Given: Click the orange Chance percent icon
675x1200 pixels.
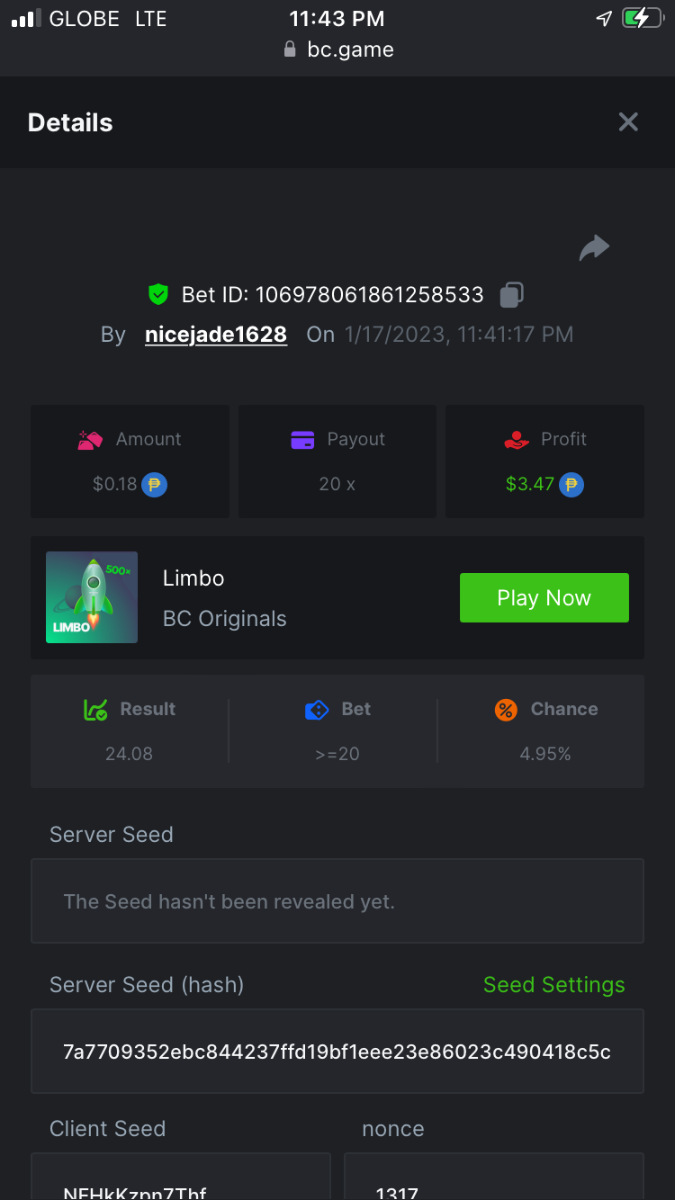Looking at the screenshot, I should (506, 710).
